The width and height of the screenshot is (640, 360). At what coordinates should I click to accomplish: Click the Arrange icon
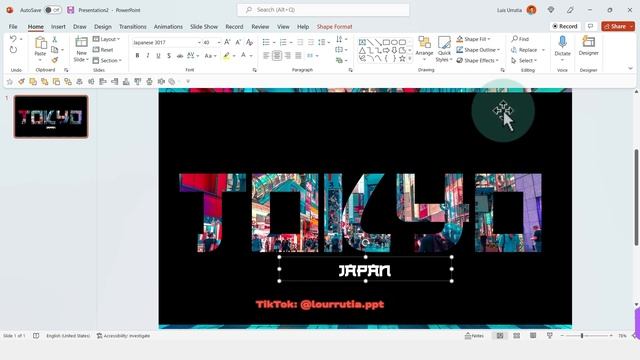424,42
